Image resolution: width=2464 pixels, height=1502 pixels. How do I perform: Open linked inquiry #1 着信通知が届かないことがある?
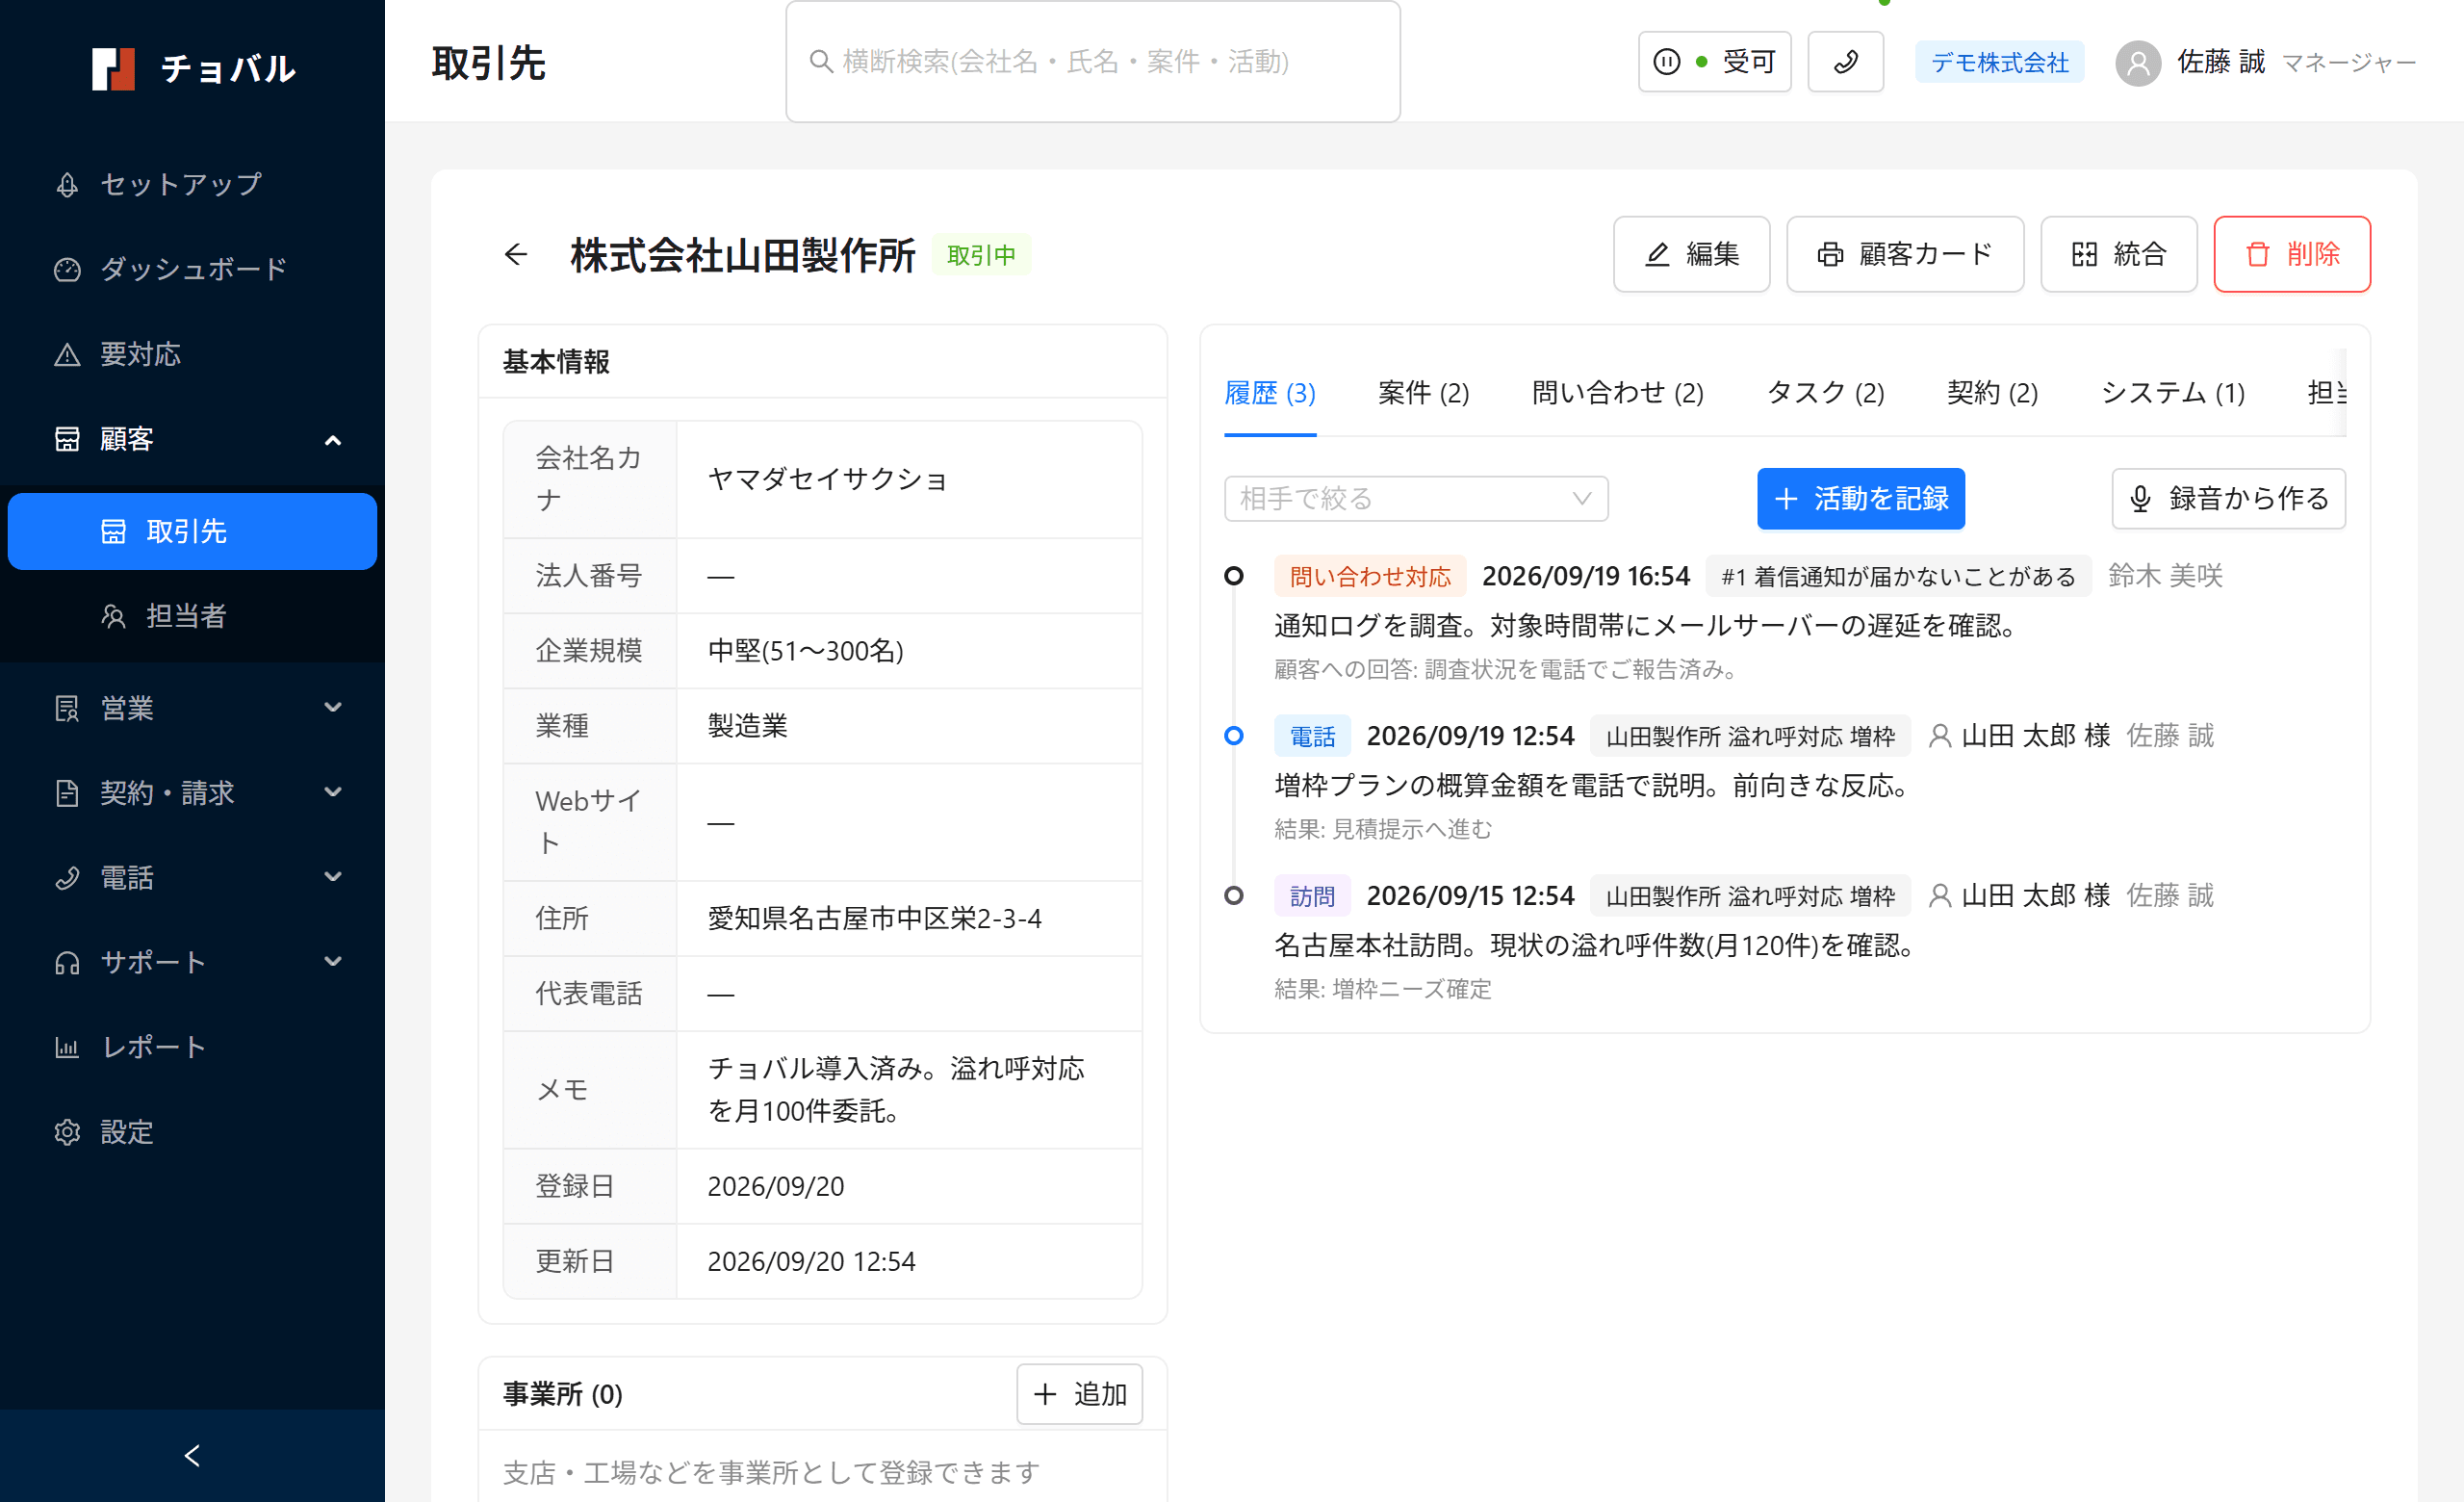[x=1897, y=576]
